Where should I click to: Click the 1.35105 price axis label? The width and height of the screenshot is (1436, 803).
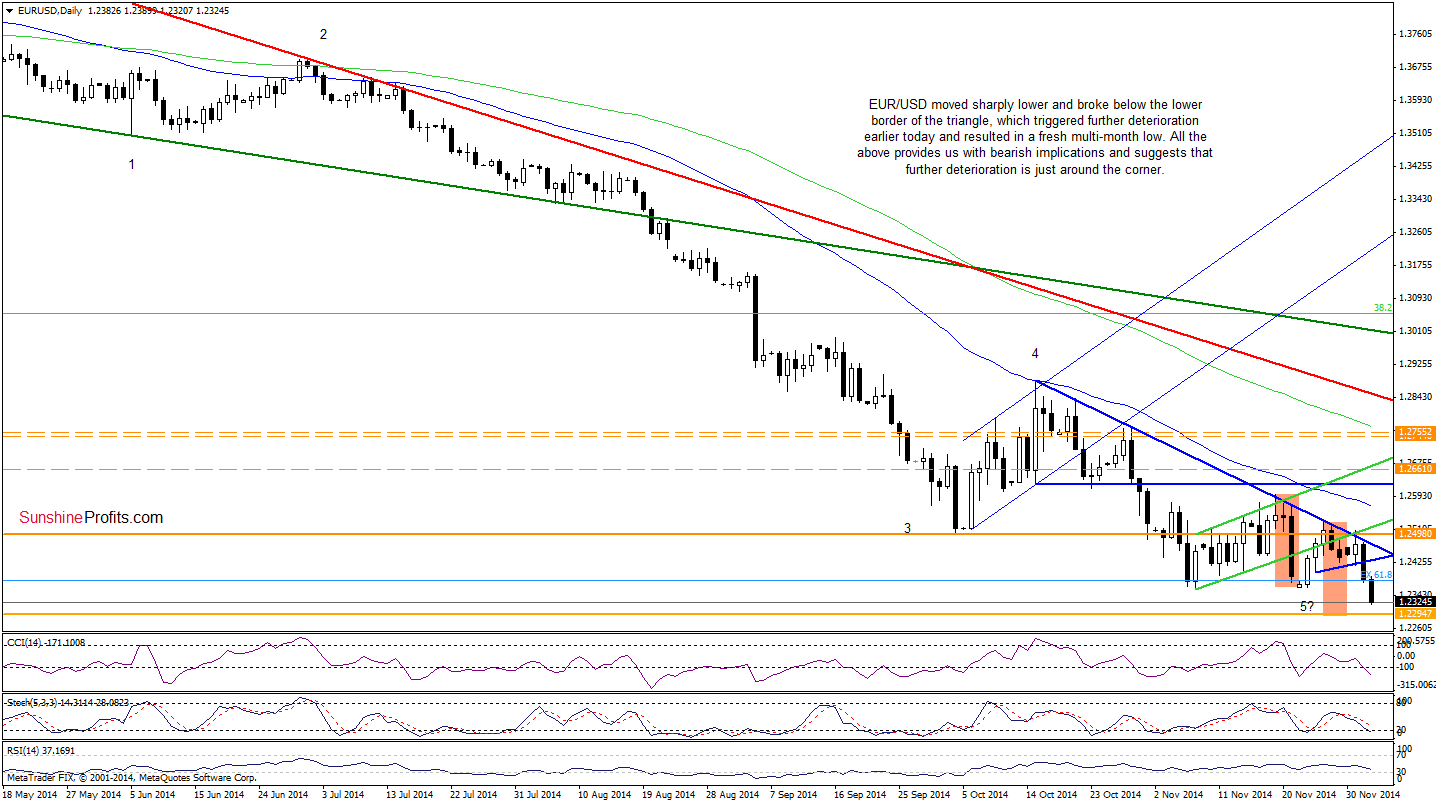(x=1414, y=133)
